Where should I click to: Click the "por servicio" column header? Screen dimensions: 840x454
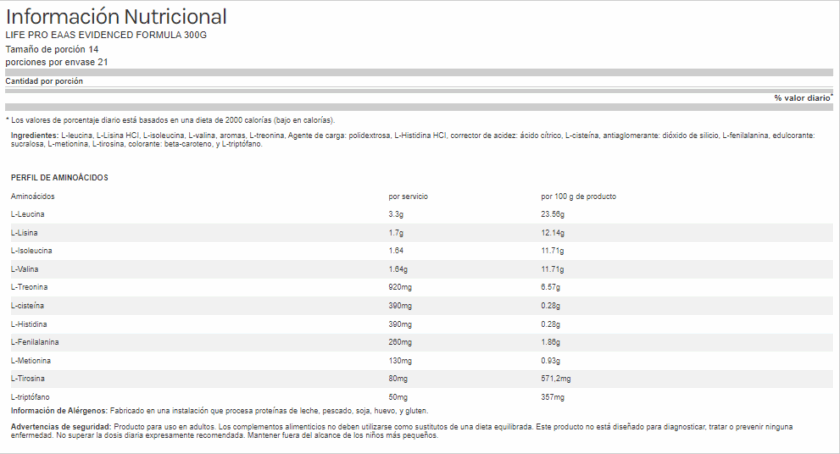(x=408, y=196)
